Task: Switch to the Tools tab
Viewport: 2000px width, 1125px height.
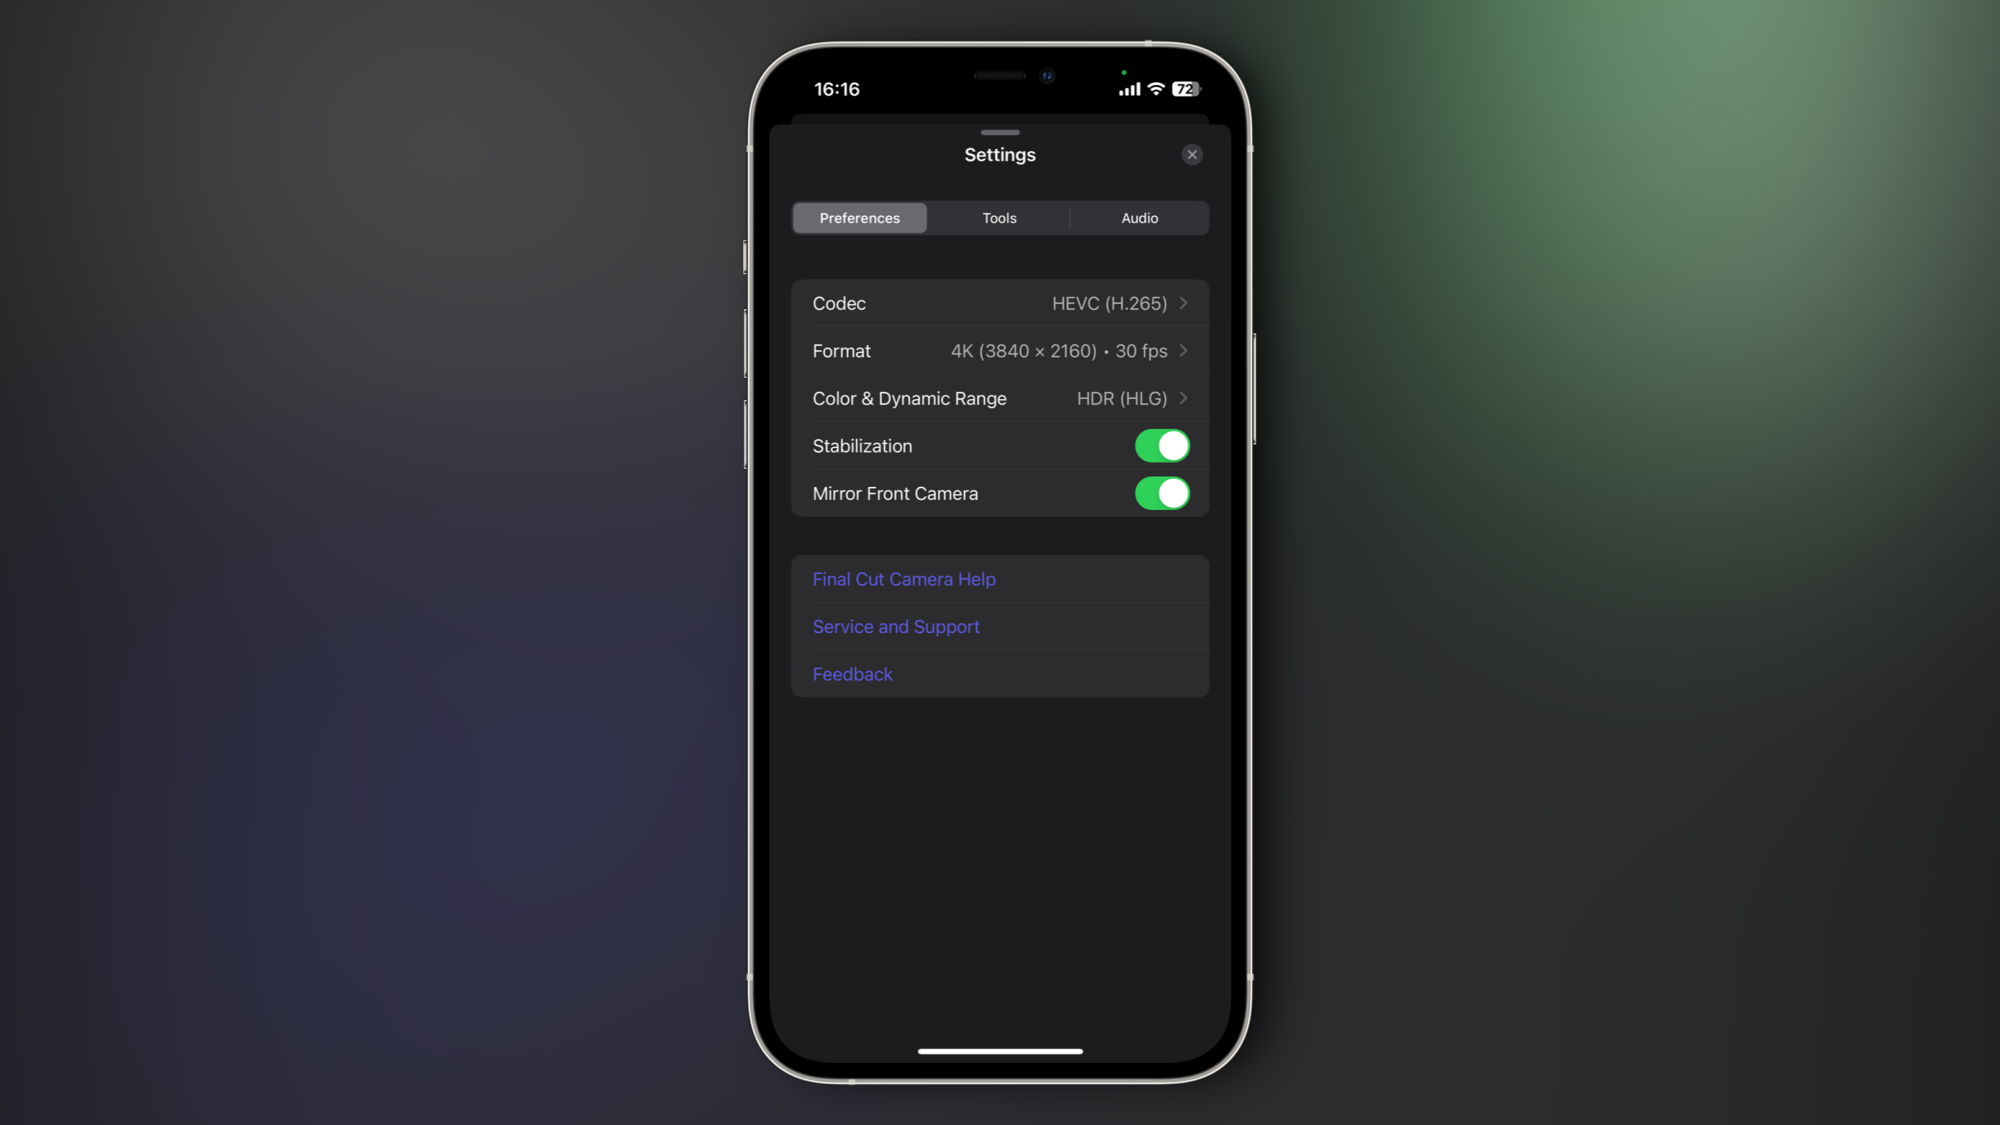Action: tap(999, 217)
